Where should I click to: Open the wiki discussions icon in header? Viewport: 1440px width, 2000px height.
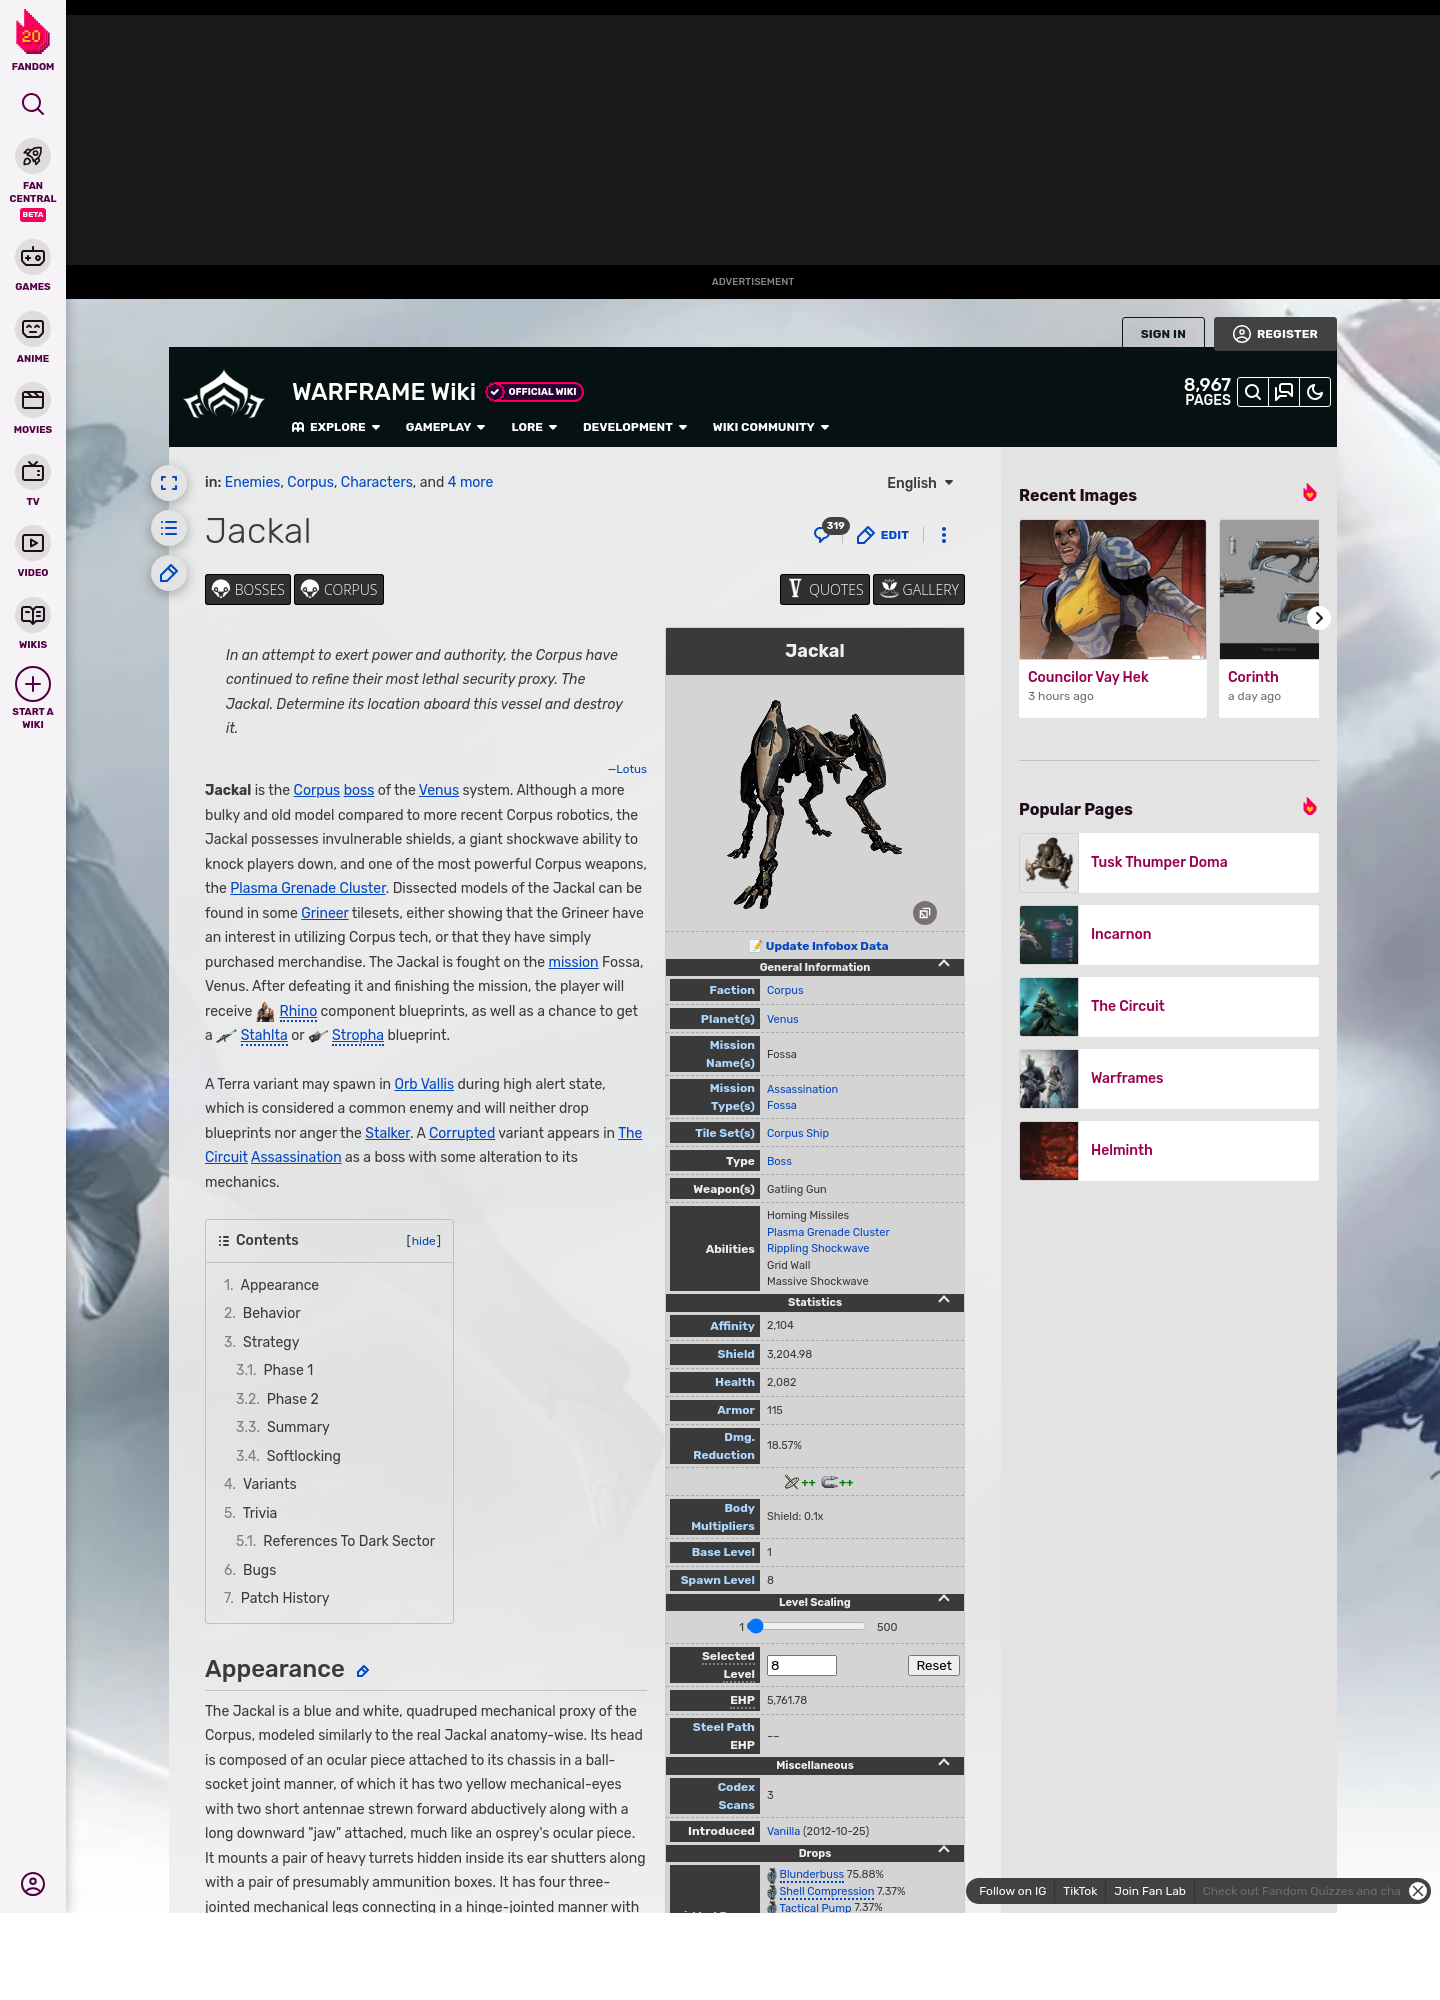click(x=1284, y=392)
